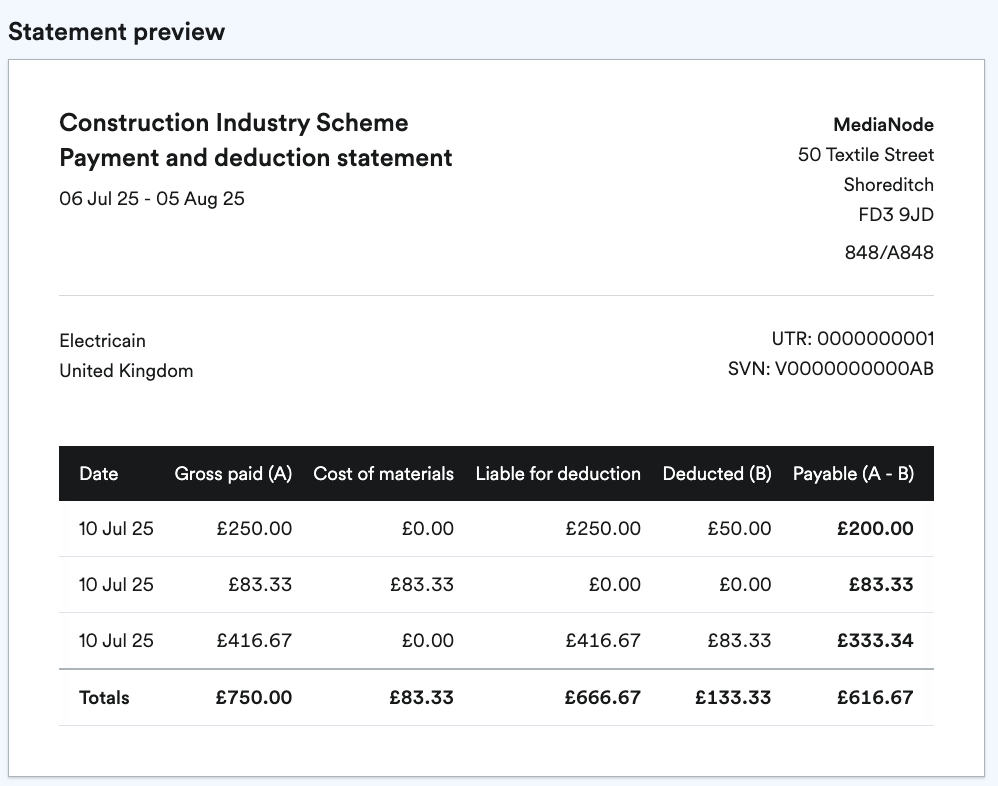Click the Liable for deduction column header
Viewport: 998px width, 786px height.
coord(558,474)
